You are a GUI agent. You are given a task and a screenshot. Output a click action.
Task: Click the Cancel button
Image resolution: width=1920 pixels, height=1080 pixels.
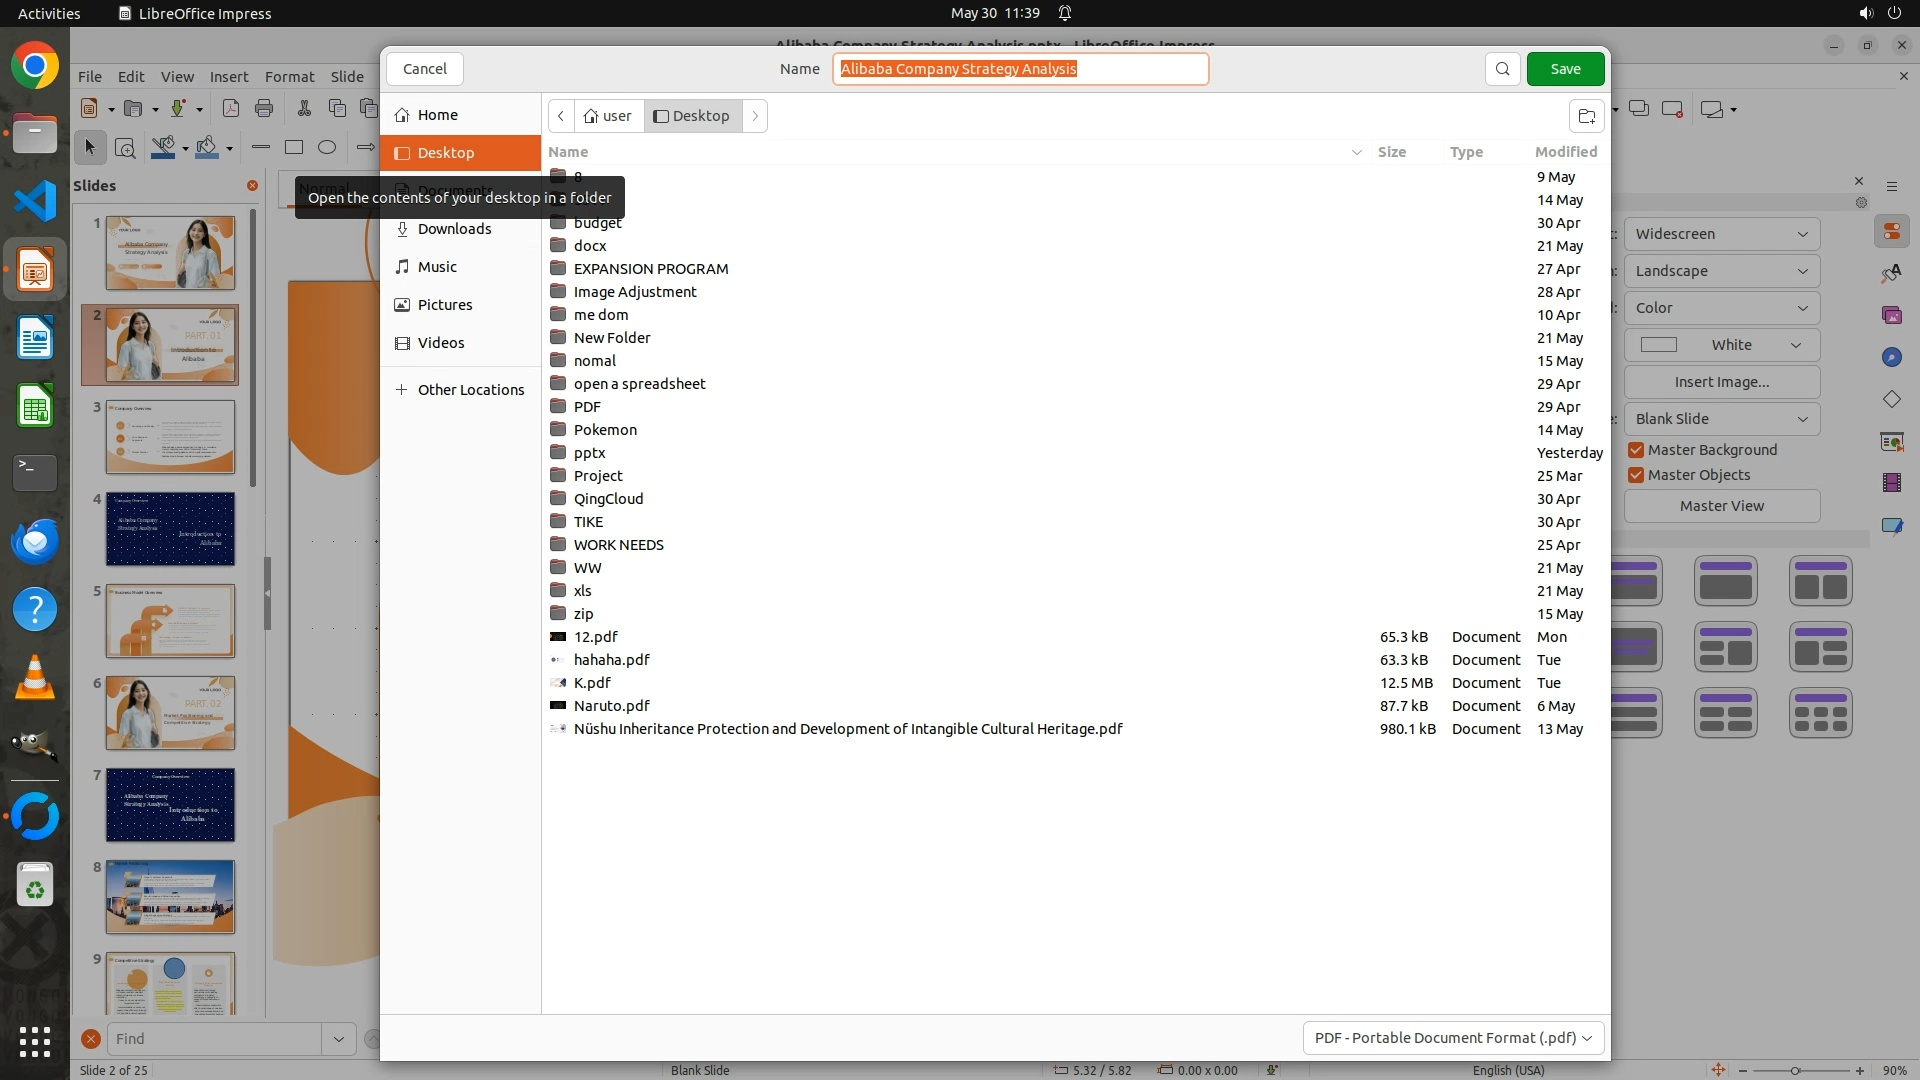(x=425, y=69)
